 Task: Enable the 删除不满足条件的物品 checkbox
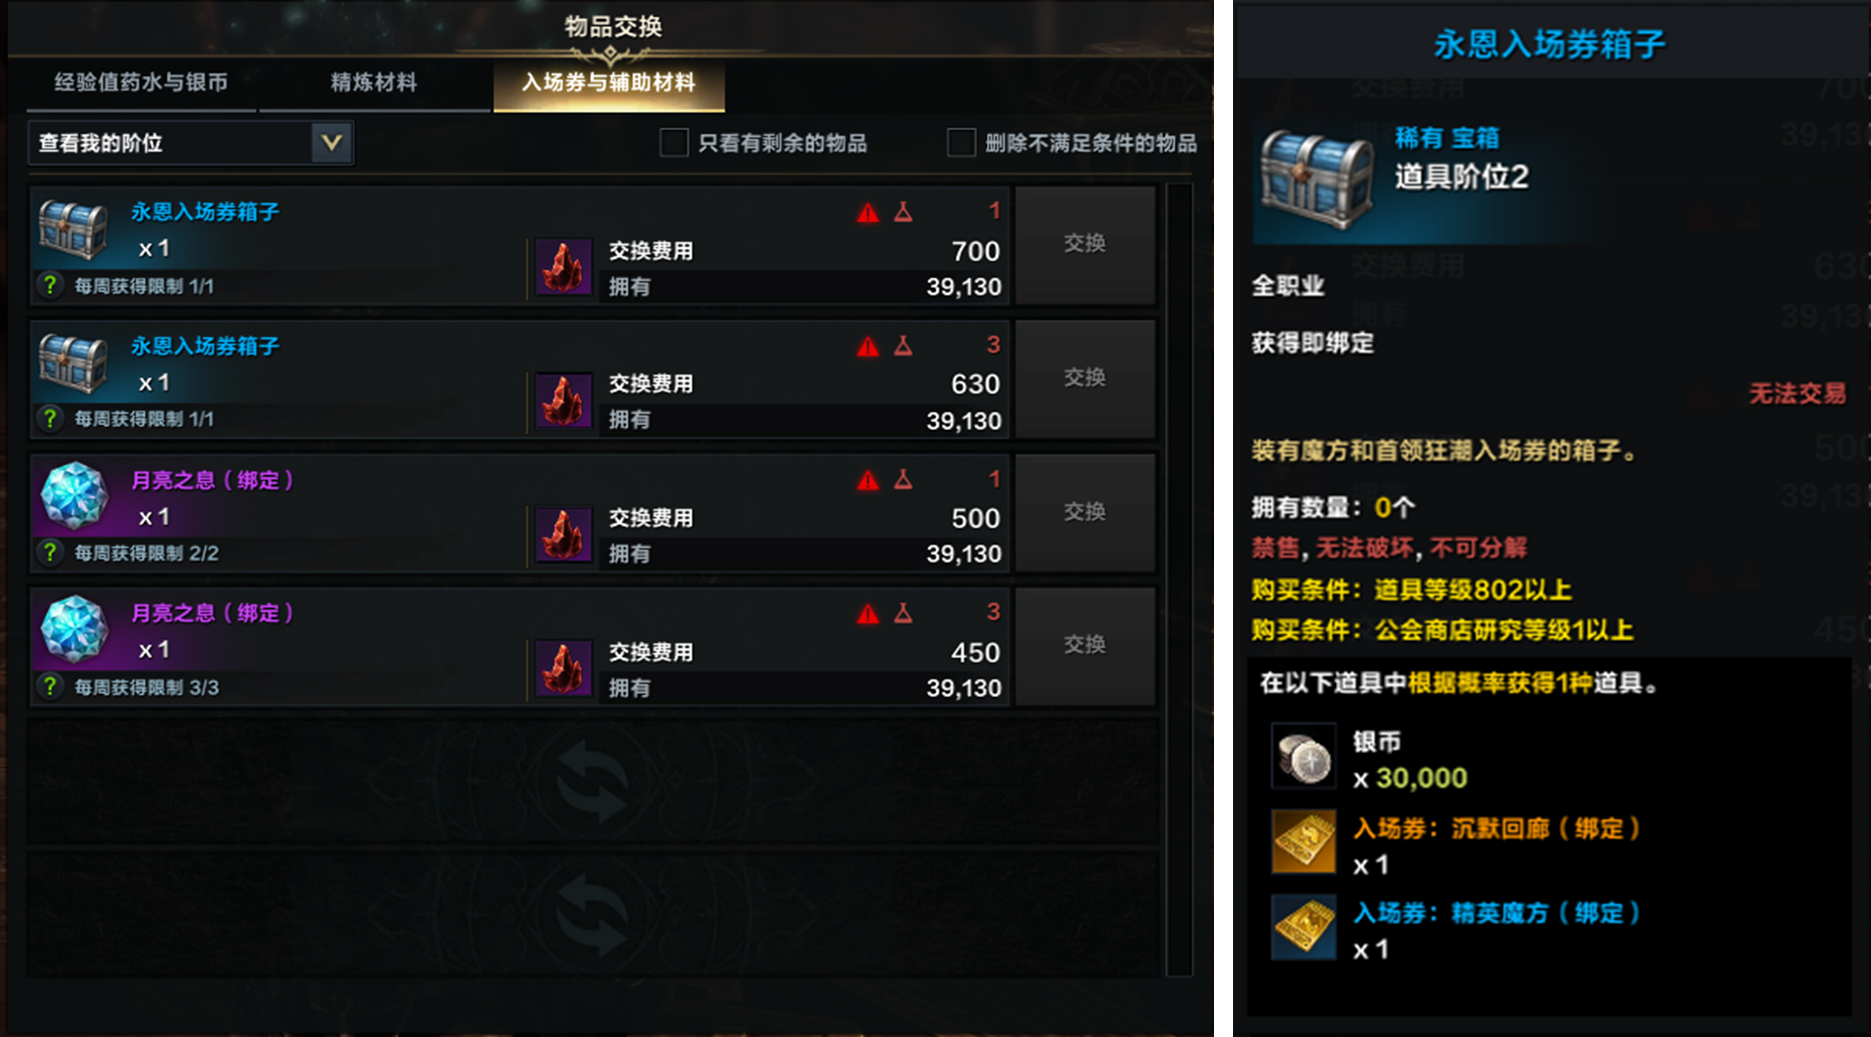point(961,143)
